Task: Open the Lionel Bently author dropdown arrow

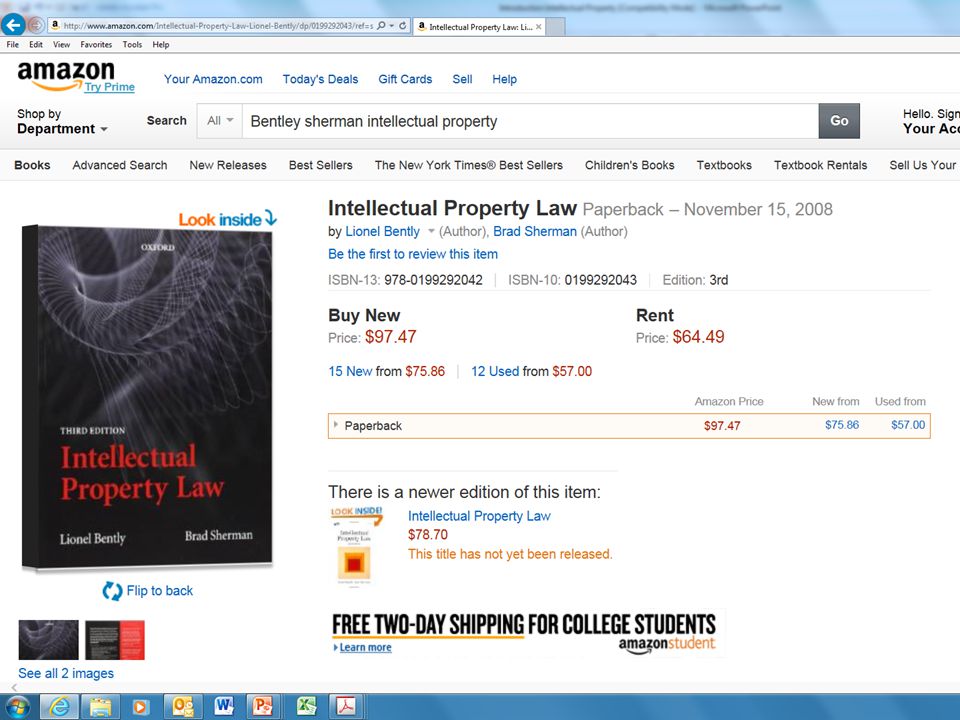Action: [x=431, y=231]
